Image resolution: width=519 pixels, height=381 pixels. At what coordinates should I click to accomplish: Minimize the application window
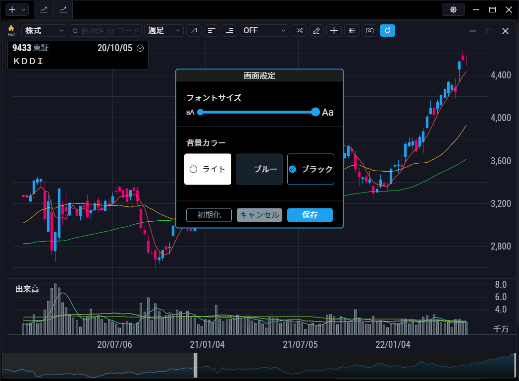(x=476, y=10)
